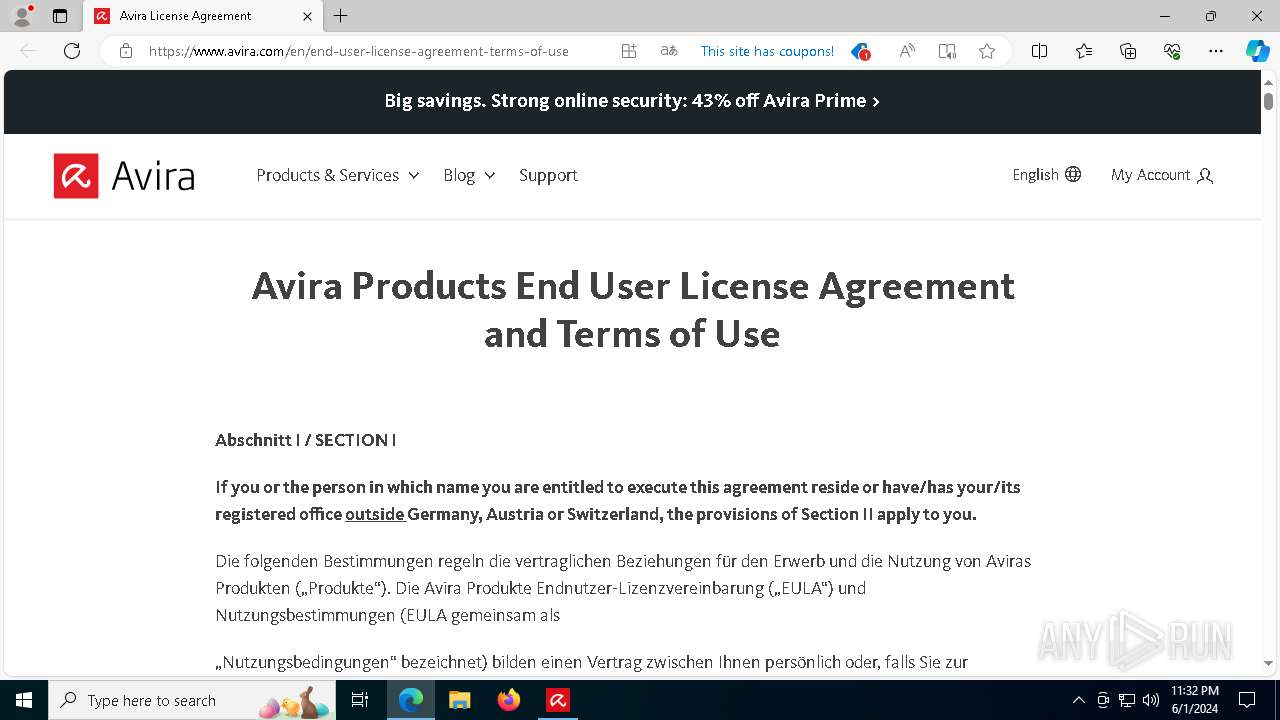
Task: Open My Account login
Action: tap(1162, 175)
